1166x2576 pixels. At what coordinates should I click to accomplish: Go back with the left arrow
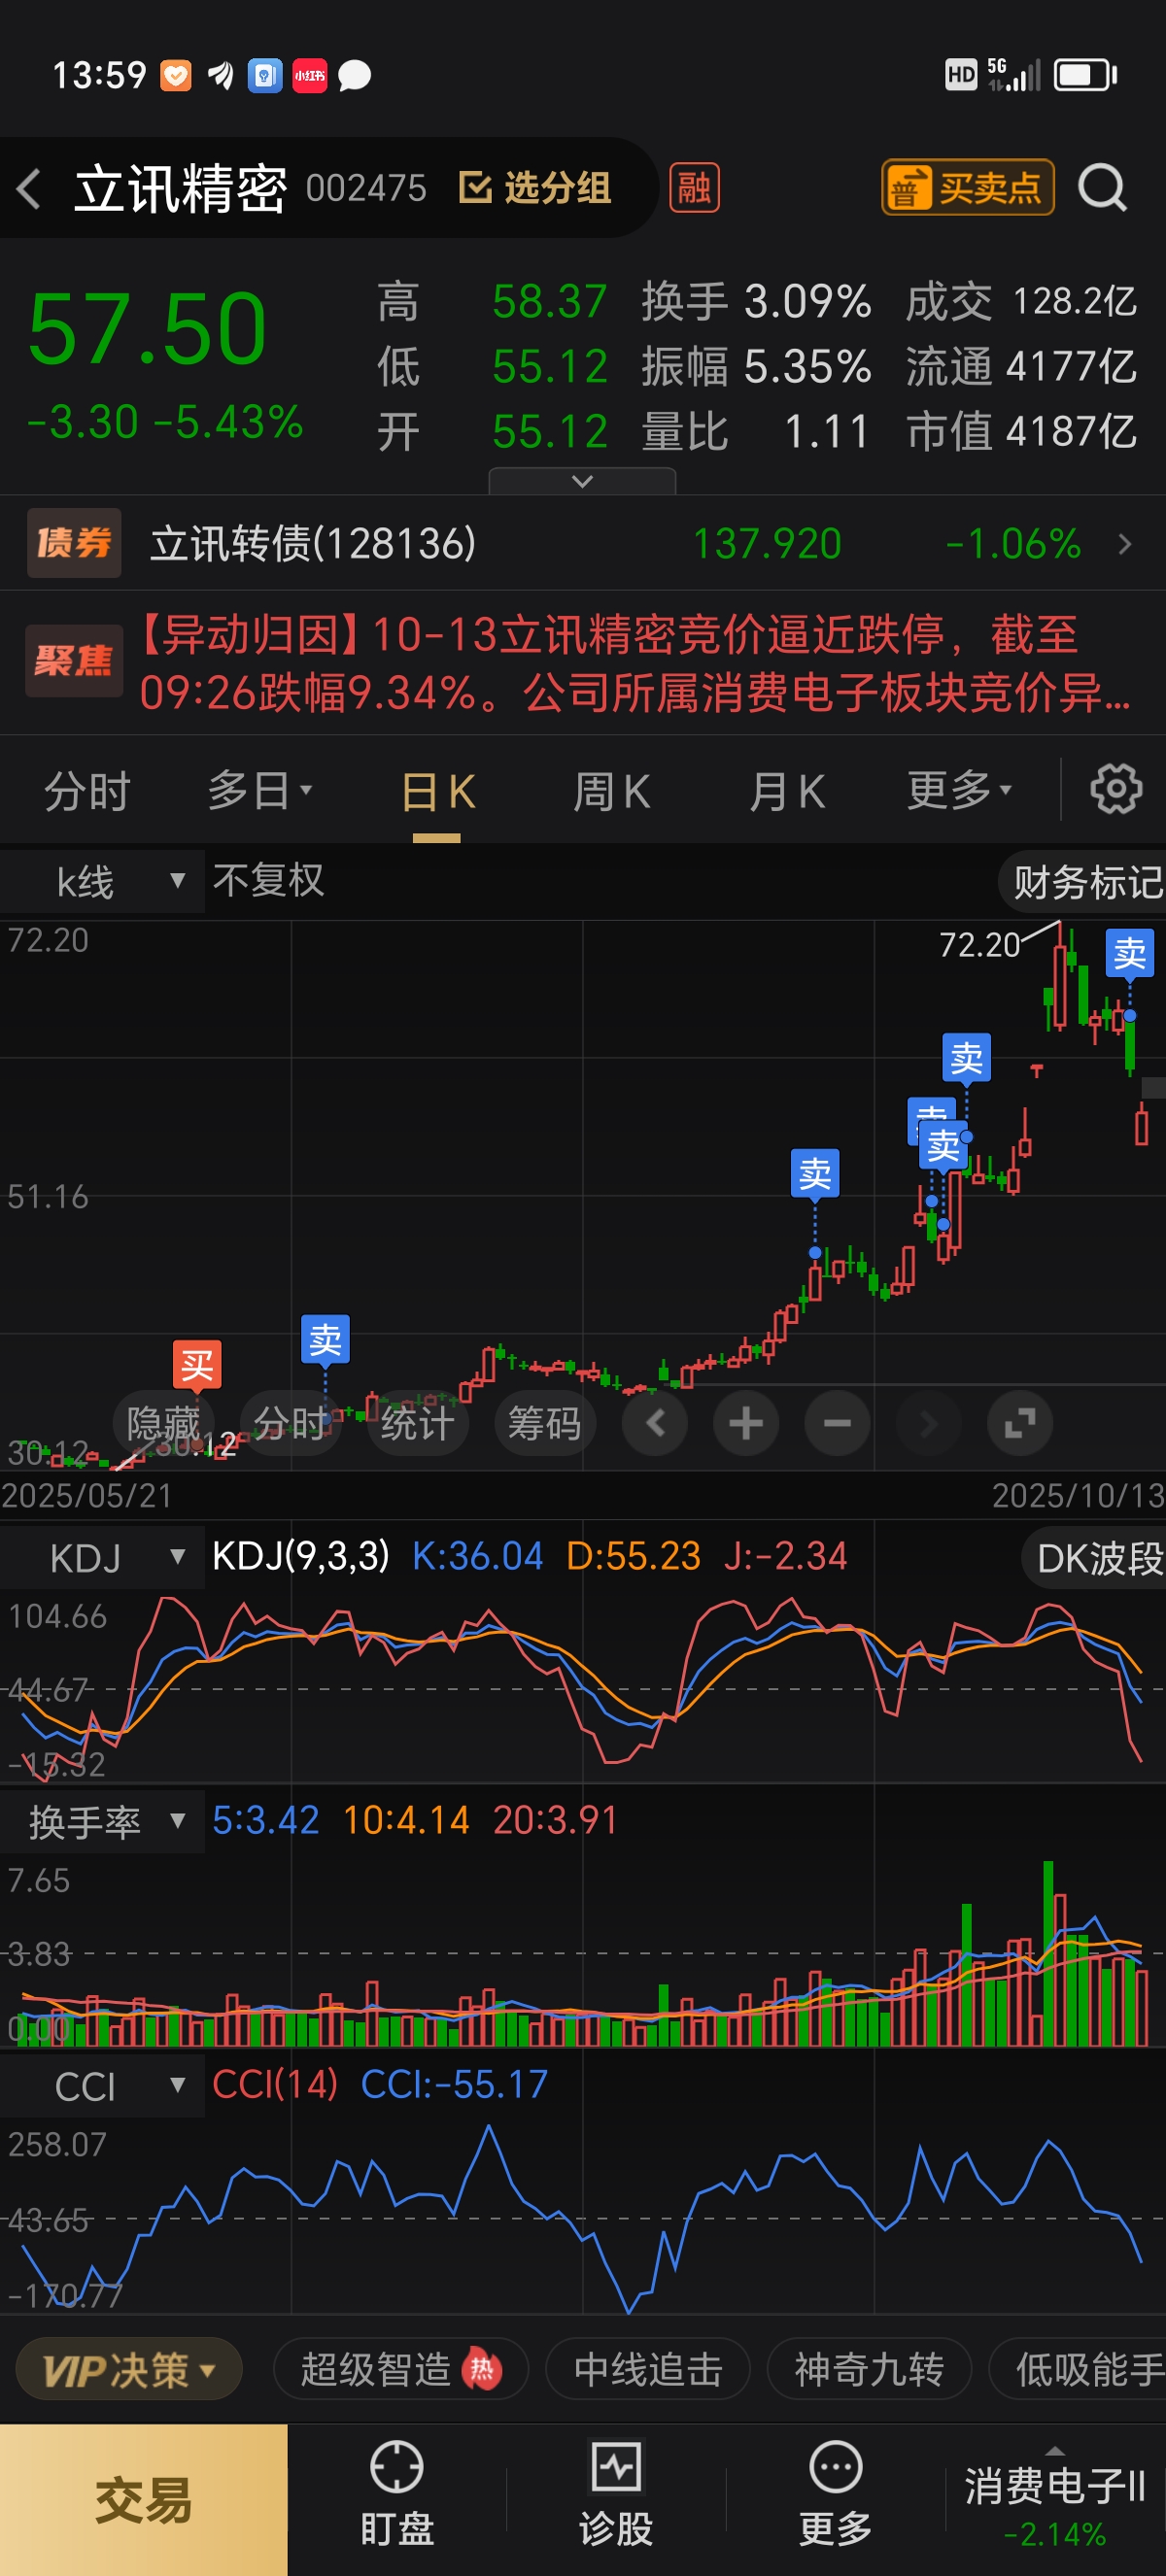[x=29, y=188]
